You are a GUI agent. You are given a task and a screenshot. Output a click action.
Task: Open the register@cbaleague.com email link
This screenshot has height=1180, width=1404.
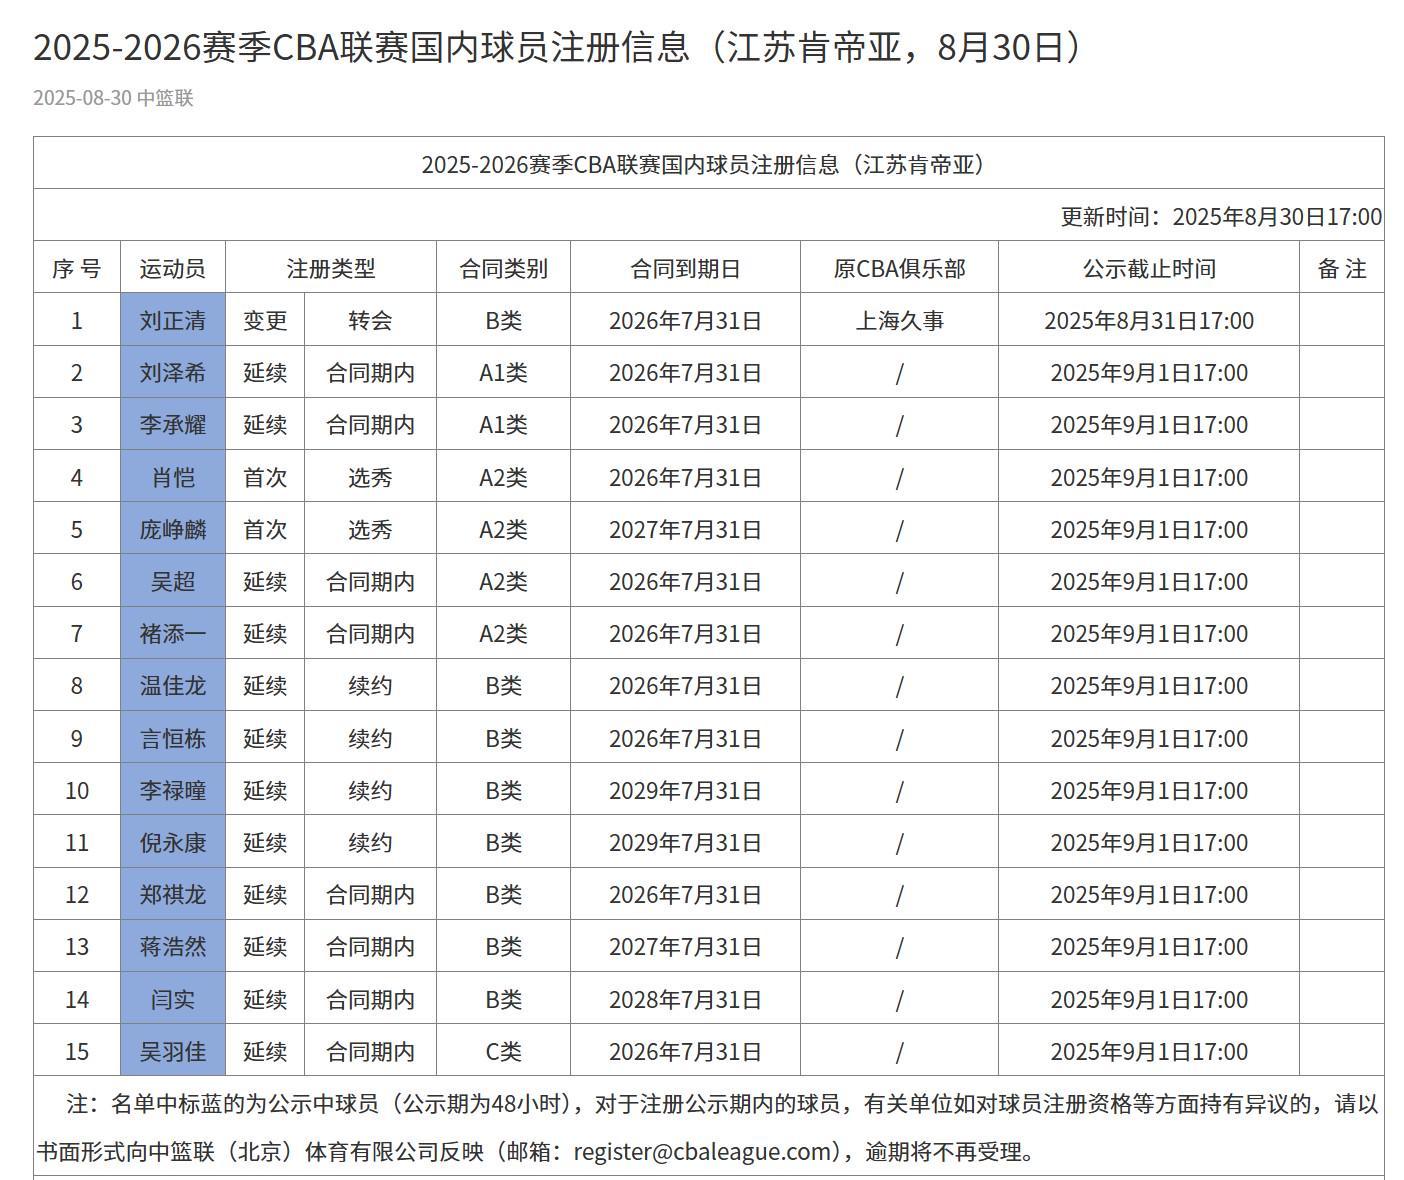[705, 1151]
